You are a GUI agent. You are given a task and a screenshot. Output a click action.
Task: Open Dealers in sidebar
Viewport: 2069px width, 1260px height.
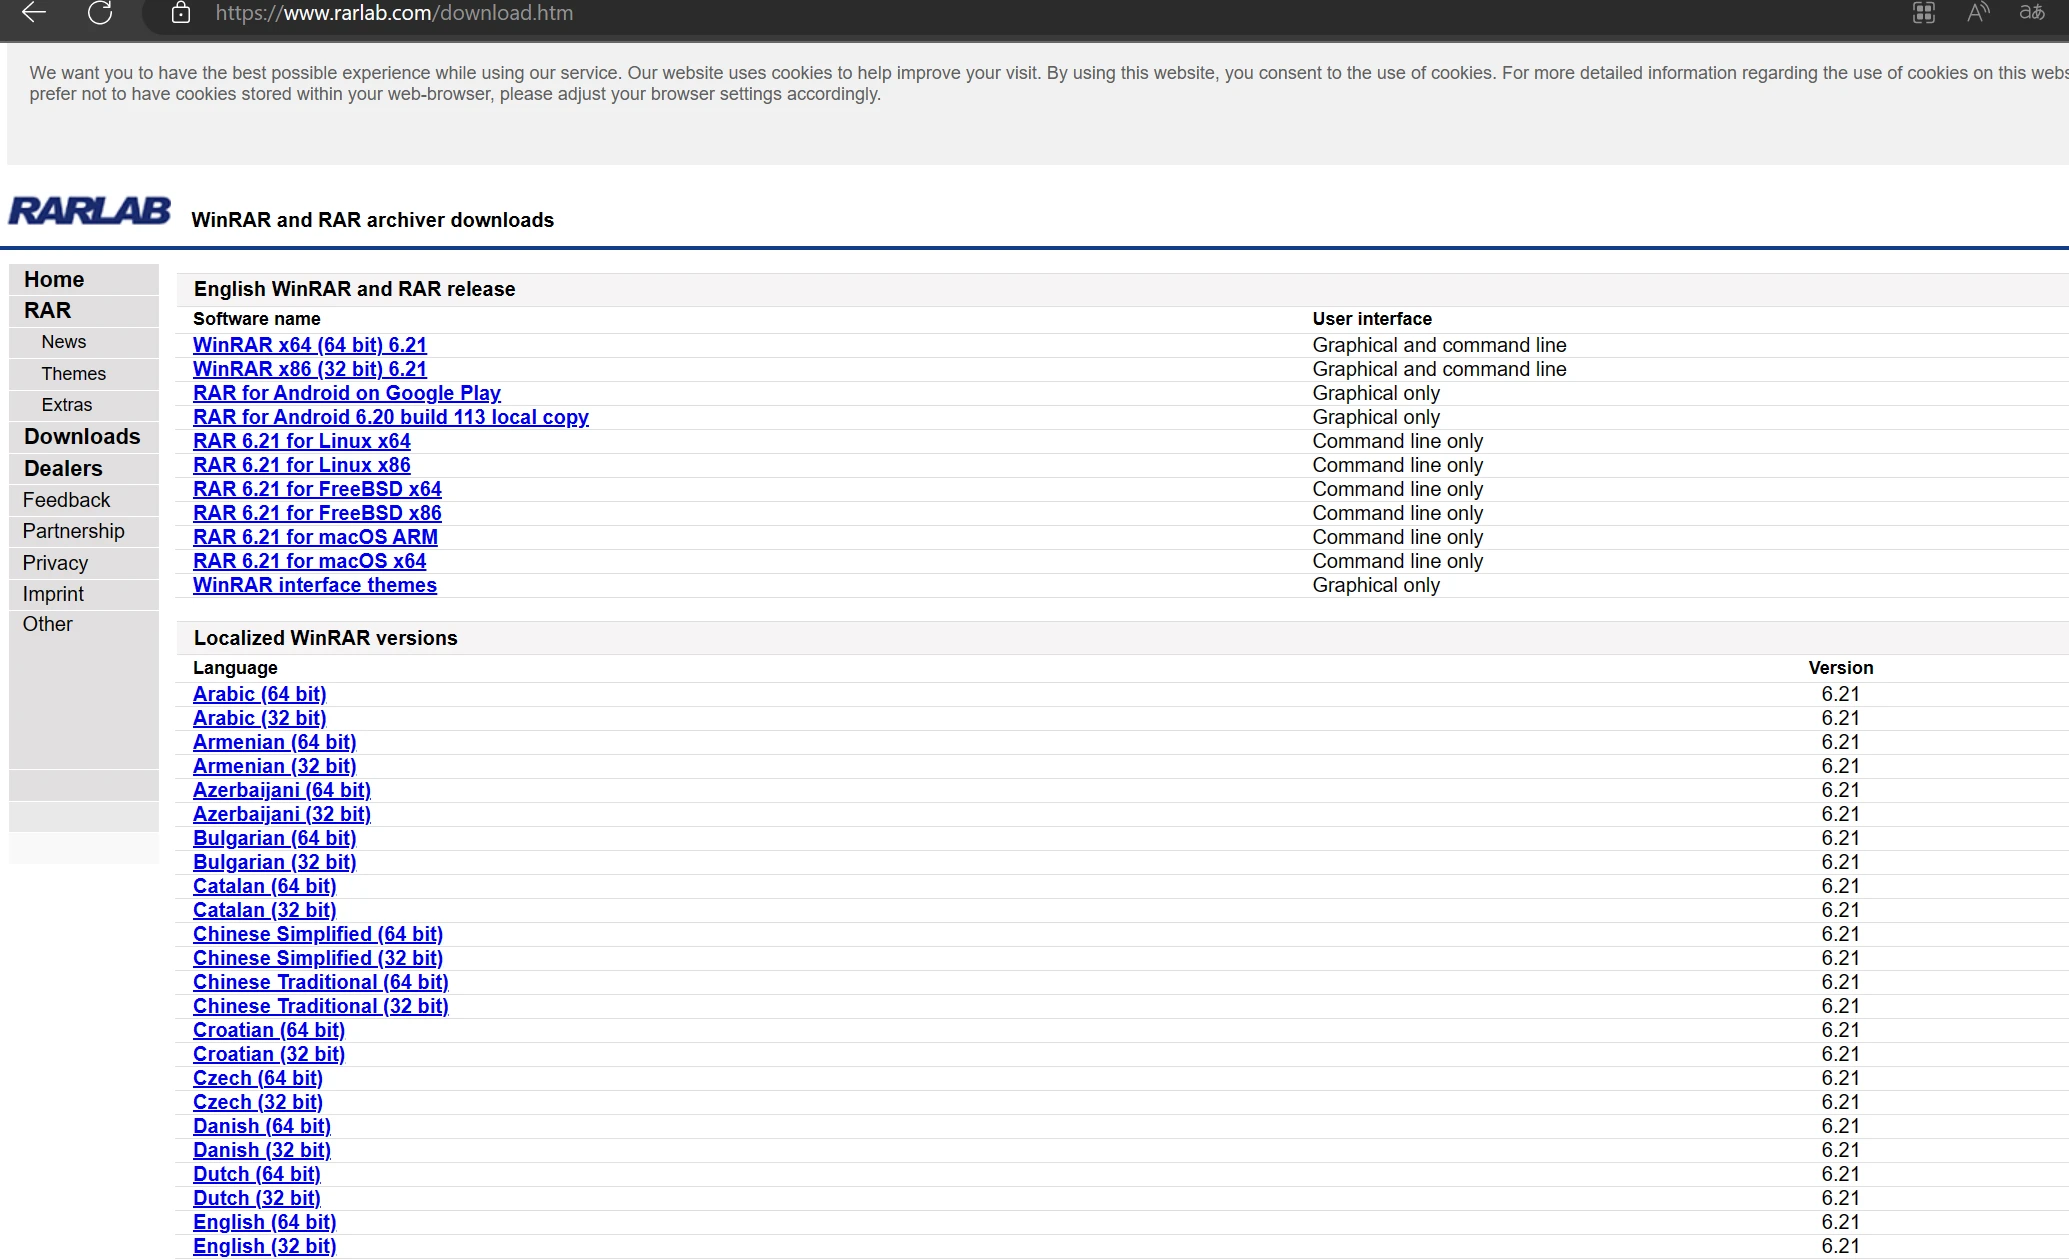tap(63, 468)
